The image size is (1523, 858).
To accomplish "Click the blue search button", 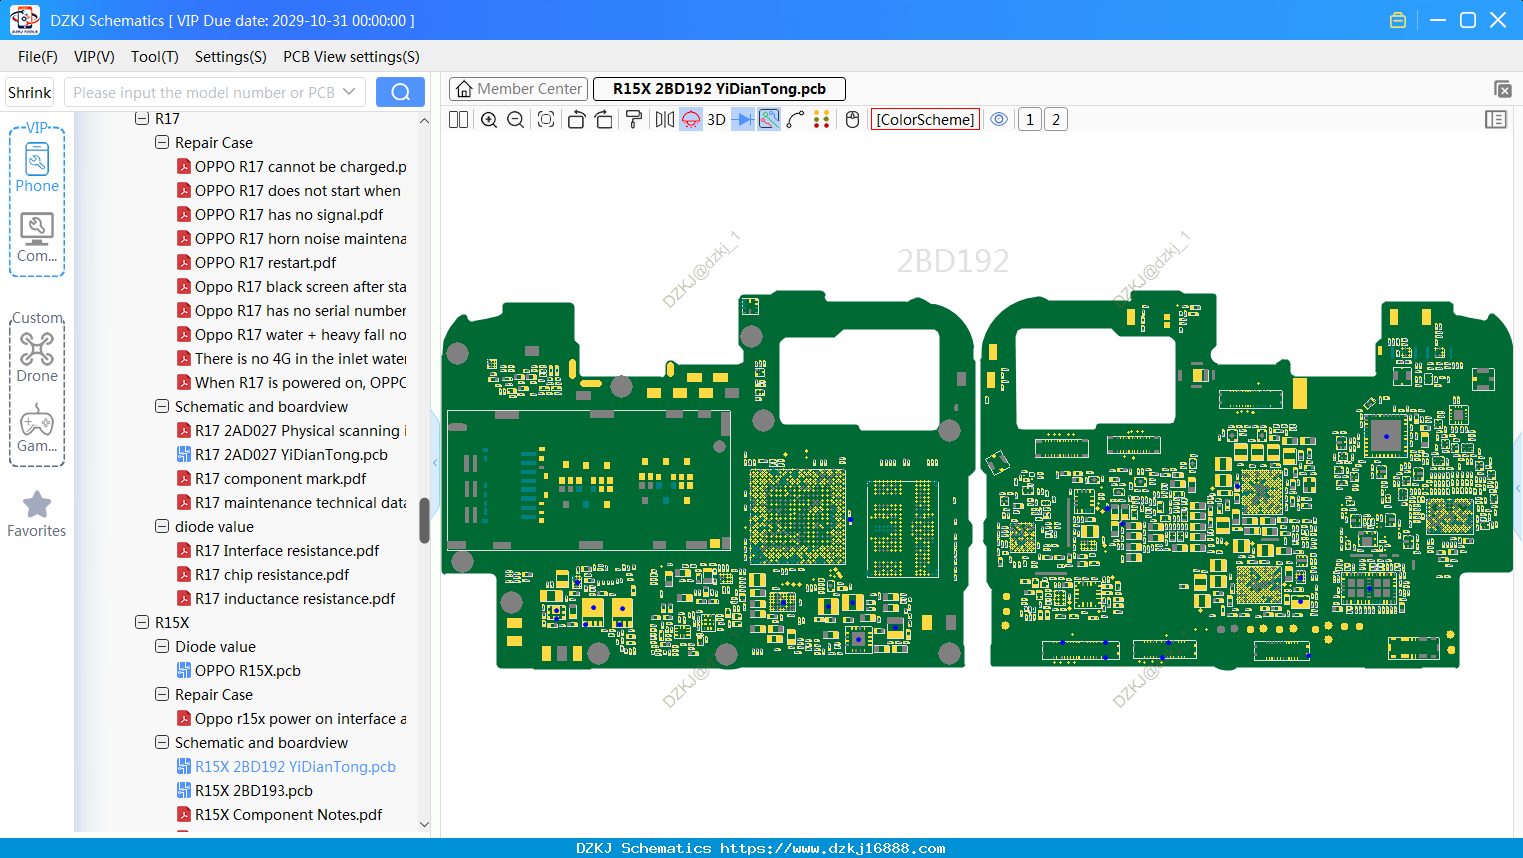I will point(400,92).
